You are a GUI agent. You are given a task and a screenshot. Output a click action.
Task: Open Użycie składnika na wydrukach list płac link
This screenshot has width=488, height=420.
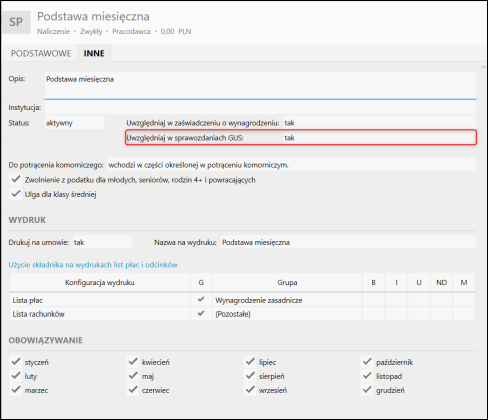(93, 265)
